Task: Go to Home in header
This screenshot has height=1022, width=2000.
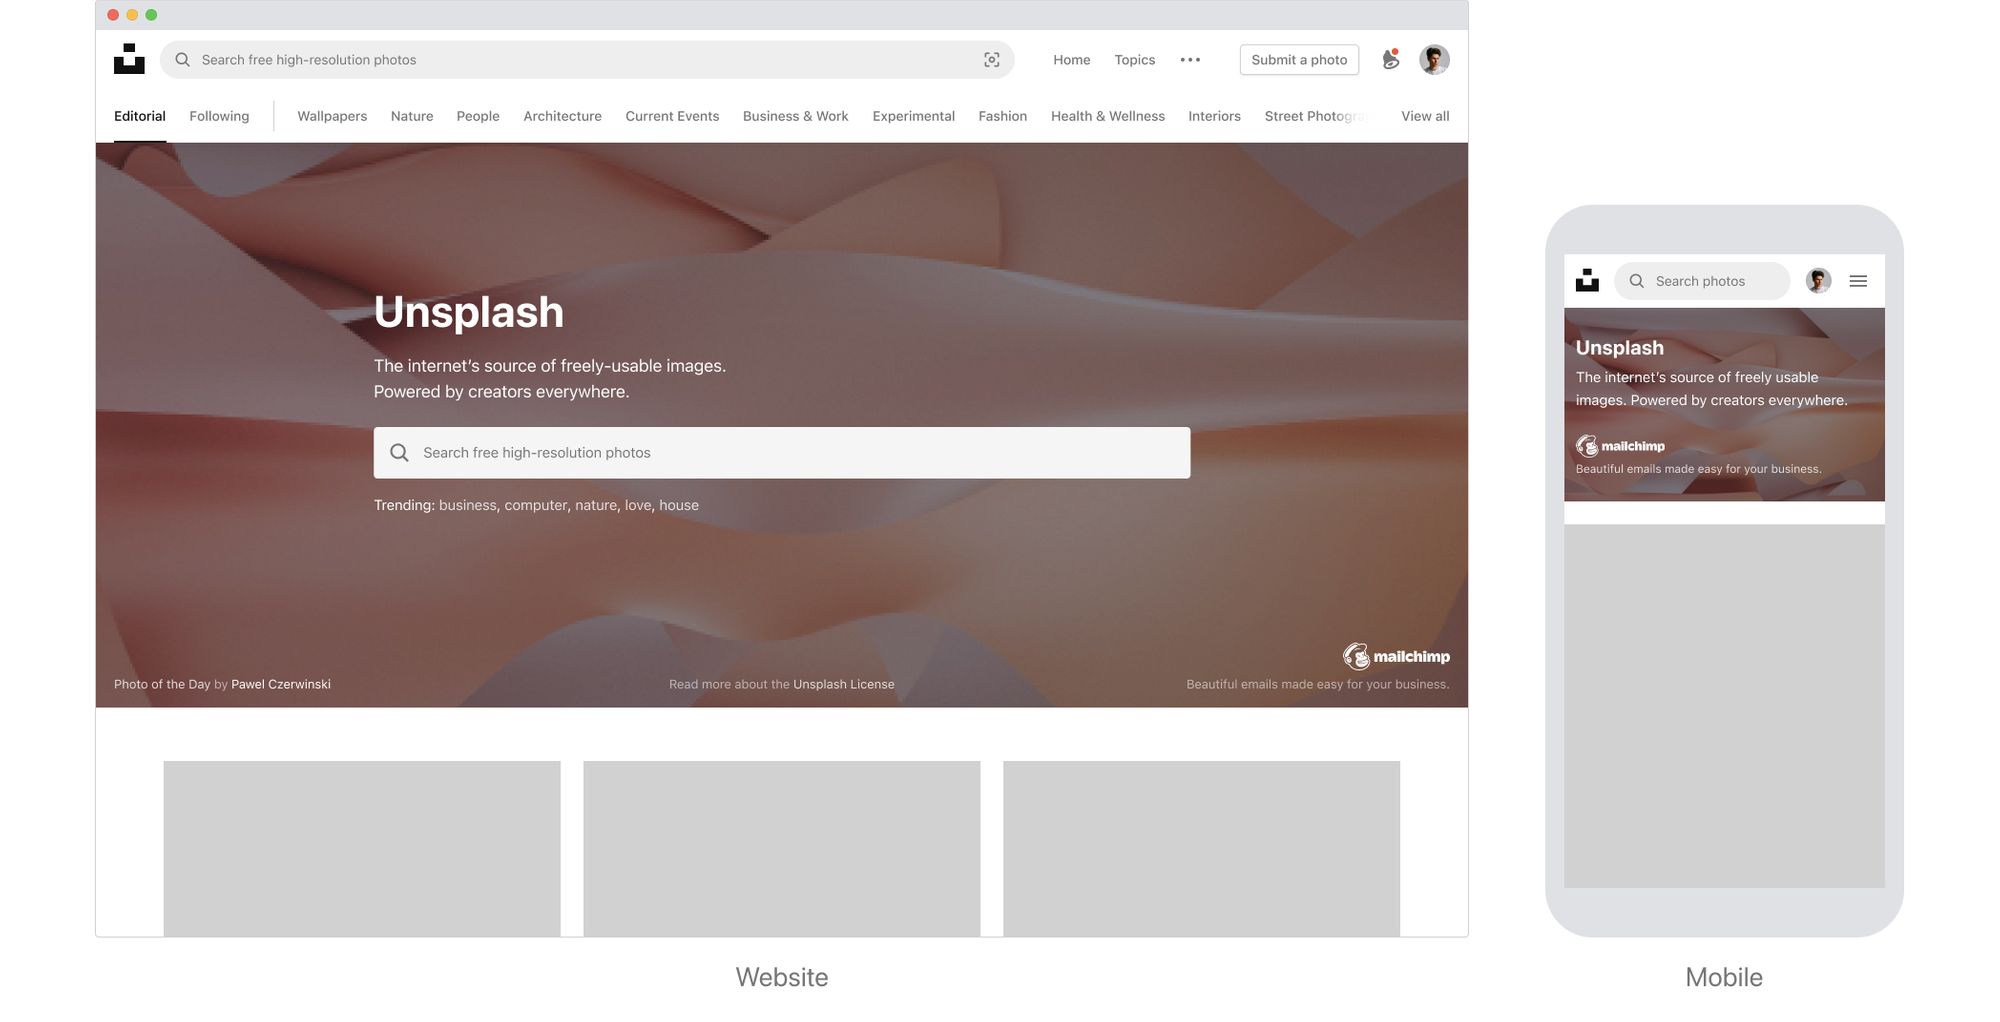Action: point(1071,60)
